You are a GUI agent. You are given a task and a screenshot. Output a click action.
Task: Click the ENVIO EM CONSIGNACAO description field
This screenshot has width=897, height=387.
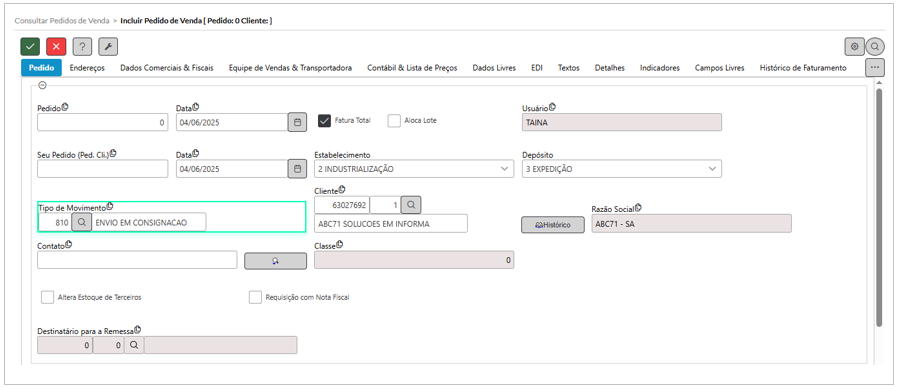pos(149,222)
